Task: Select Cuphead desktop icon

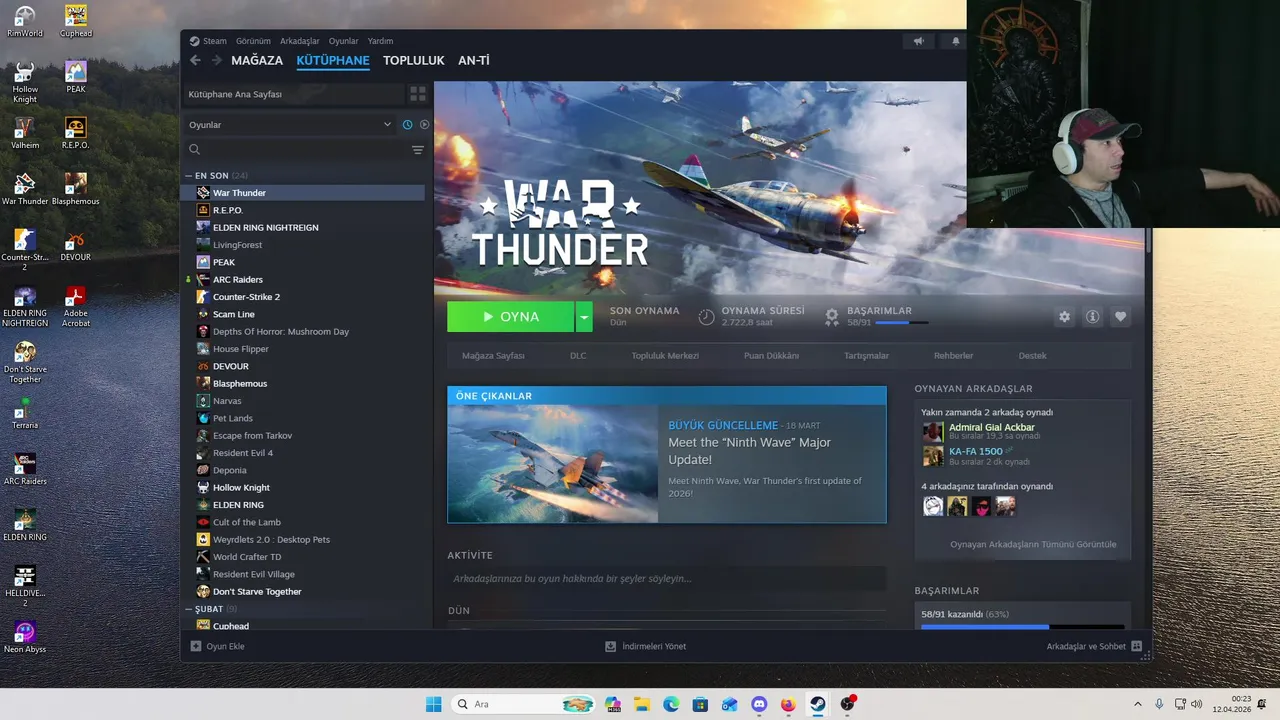Action: (76, 22)
